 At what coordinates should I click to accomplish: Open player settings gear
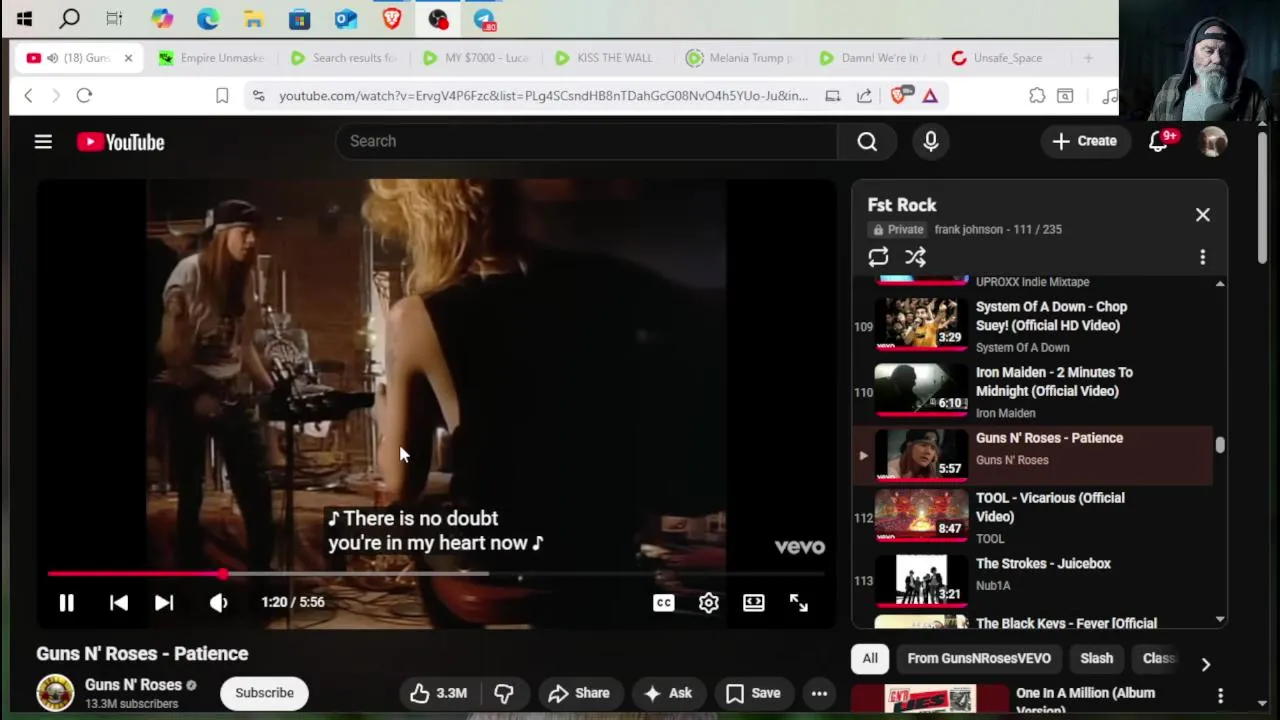pyautogui.click(x=709, y=602)
